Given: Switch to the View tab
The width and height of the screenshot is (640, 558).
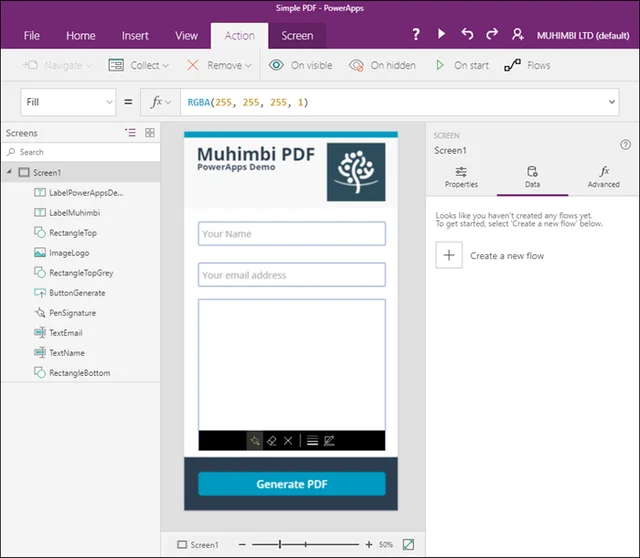Looking at the screenshot, I should (x=187, y=36).
